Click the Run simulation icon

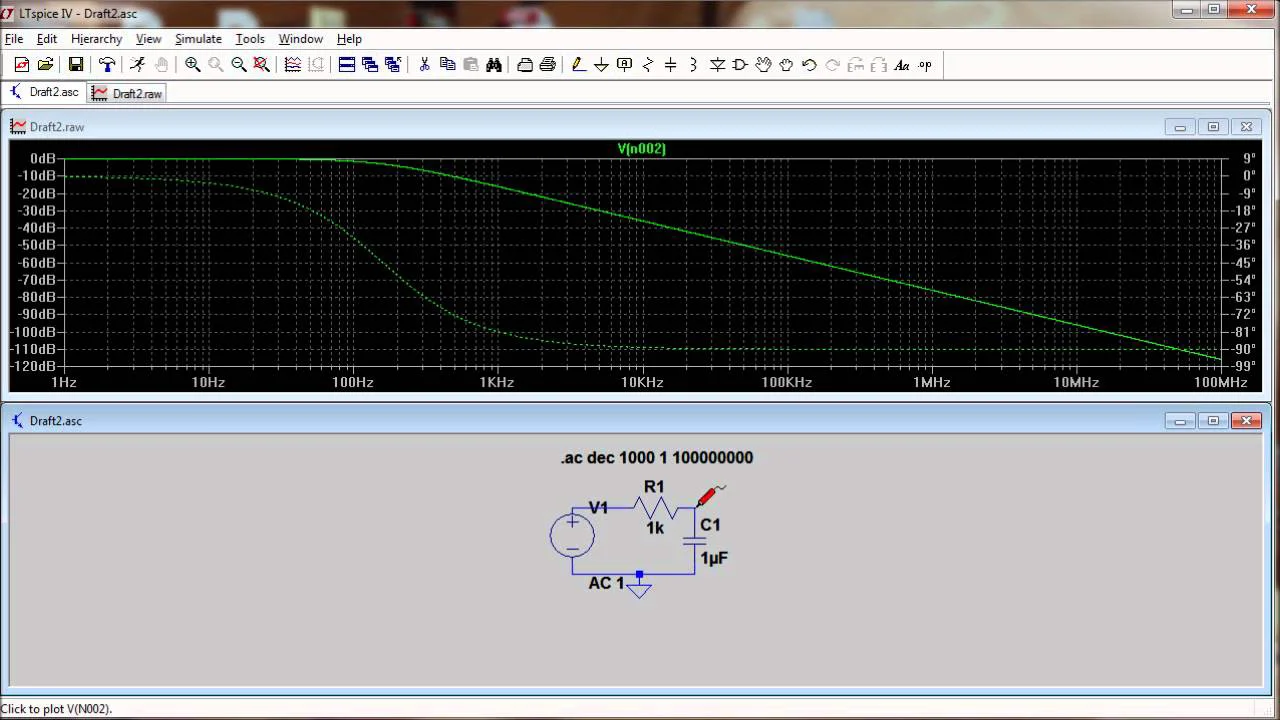137,65
